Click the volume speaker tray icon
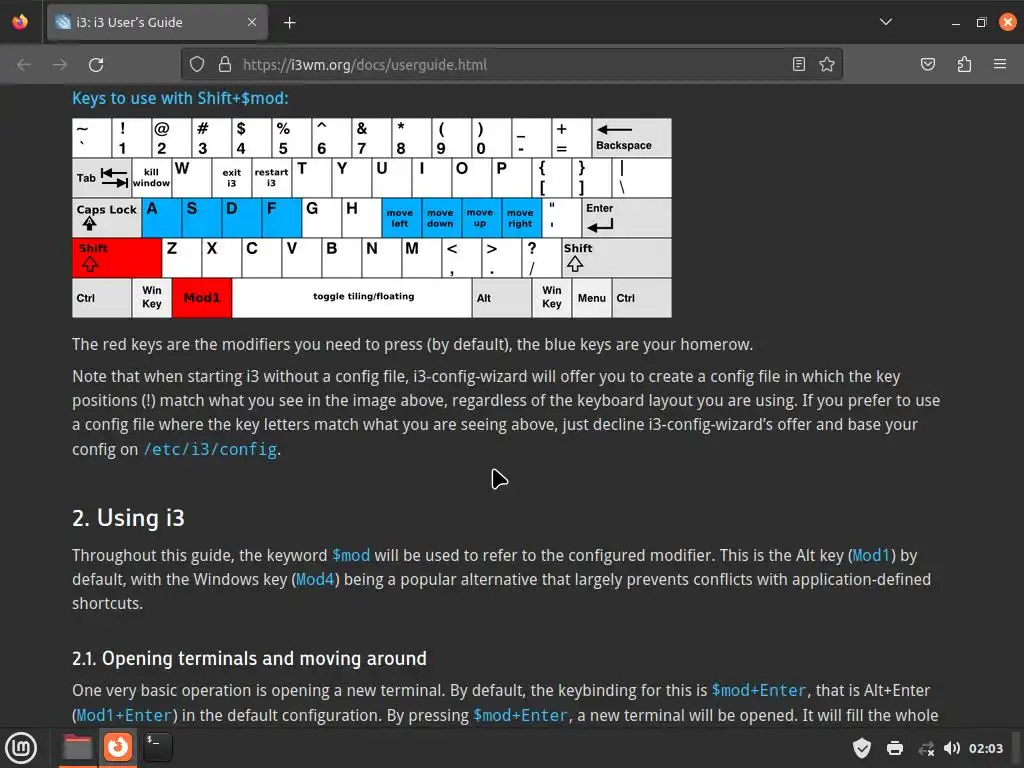The width and height of the screenshot is (1024, 768). 952,748
